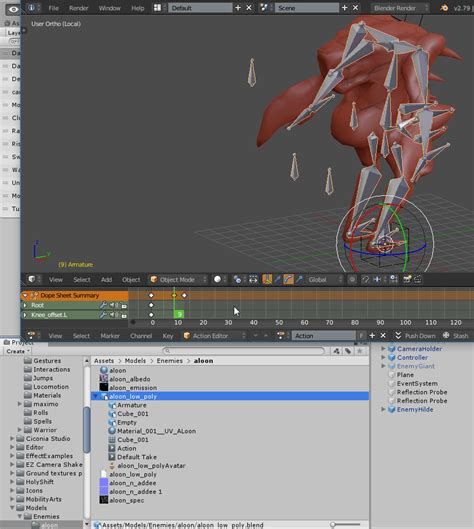Image resolution: width=474 pixels, height=529 pixels.
Task: Click the folder tree vertical scrollbar
Action: point(86,430)
